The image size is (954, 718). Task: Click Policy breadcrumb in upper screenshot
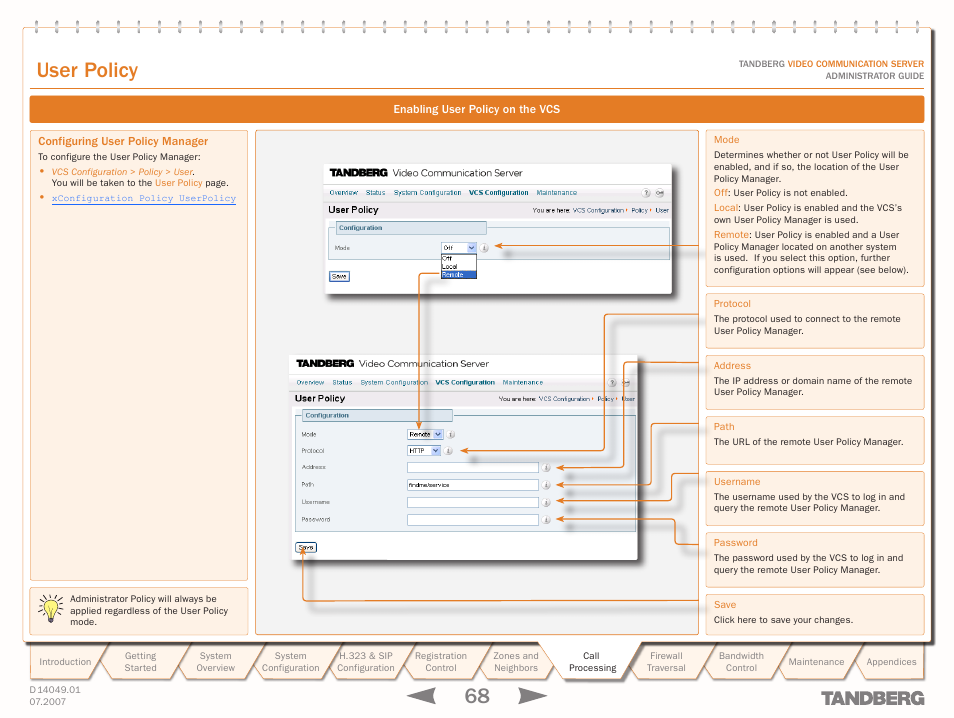click(639, 211)
